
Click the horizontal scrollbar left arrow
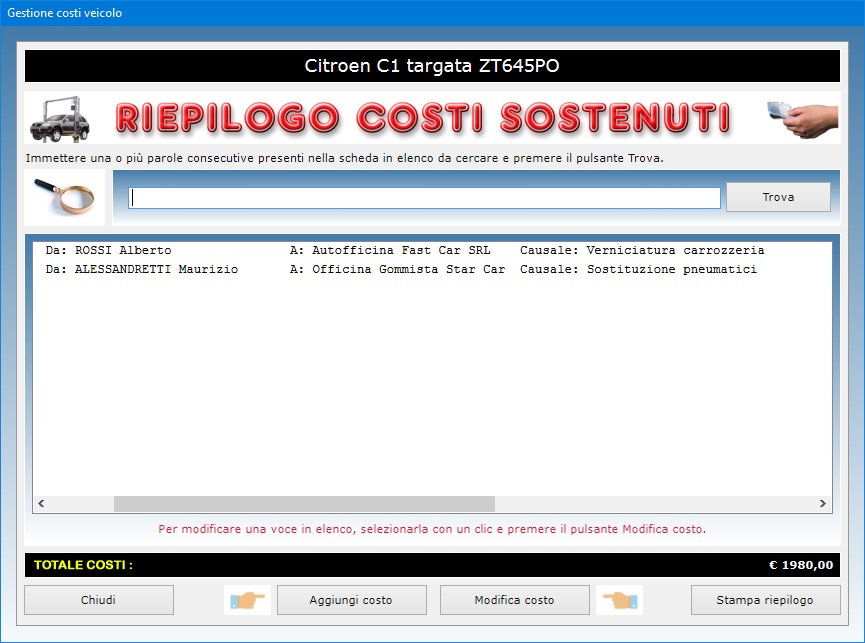[41, 503]
